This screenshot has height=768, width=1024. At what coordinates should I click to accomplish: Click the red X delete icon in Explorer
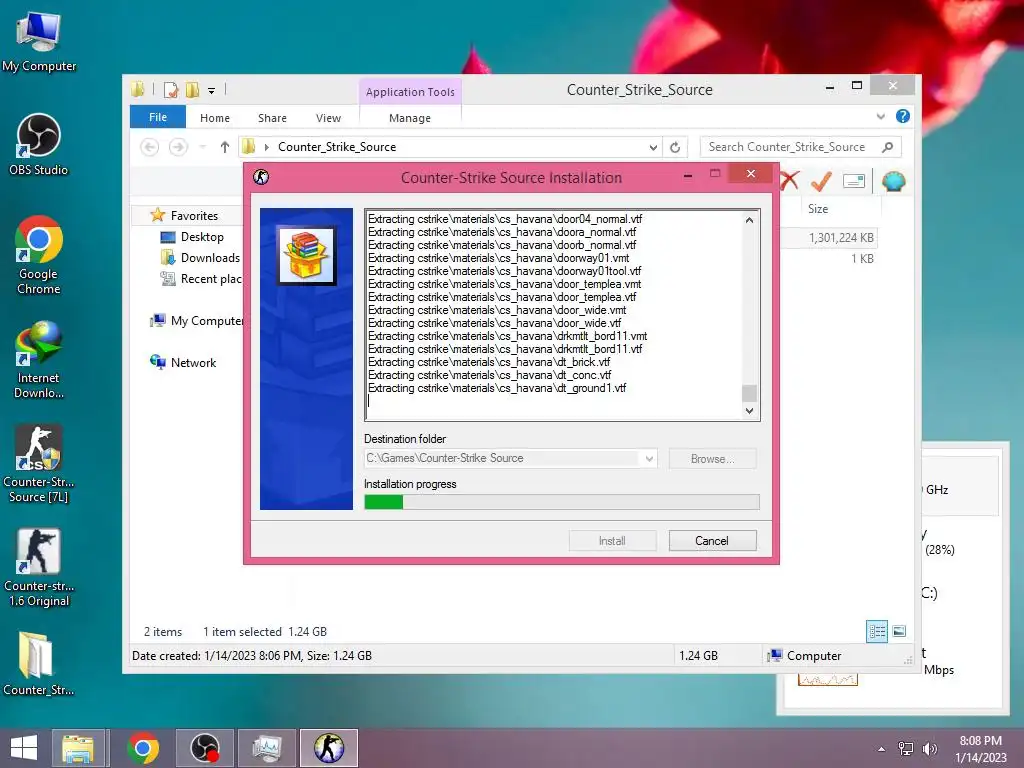790,181
